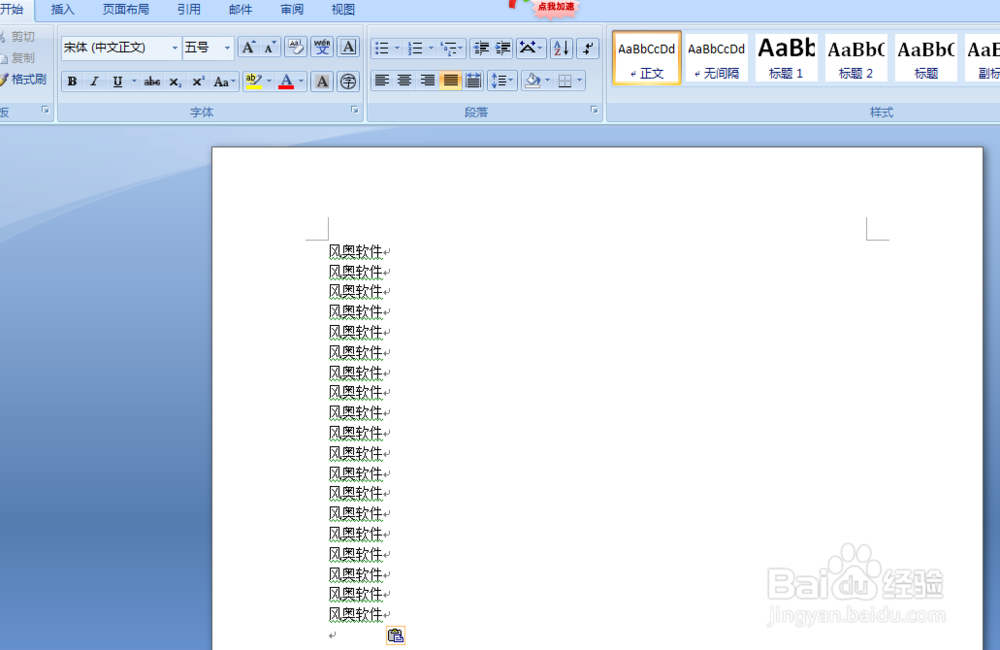Open the Phonetic Guide (wén) tool
The height and width of the screenshot is (650, 1000).
(322, 47)
